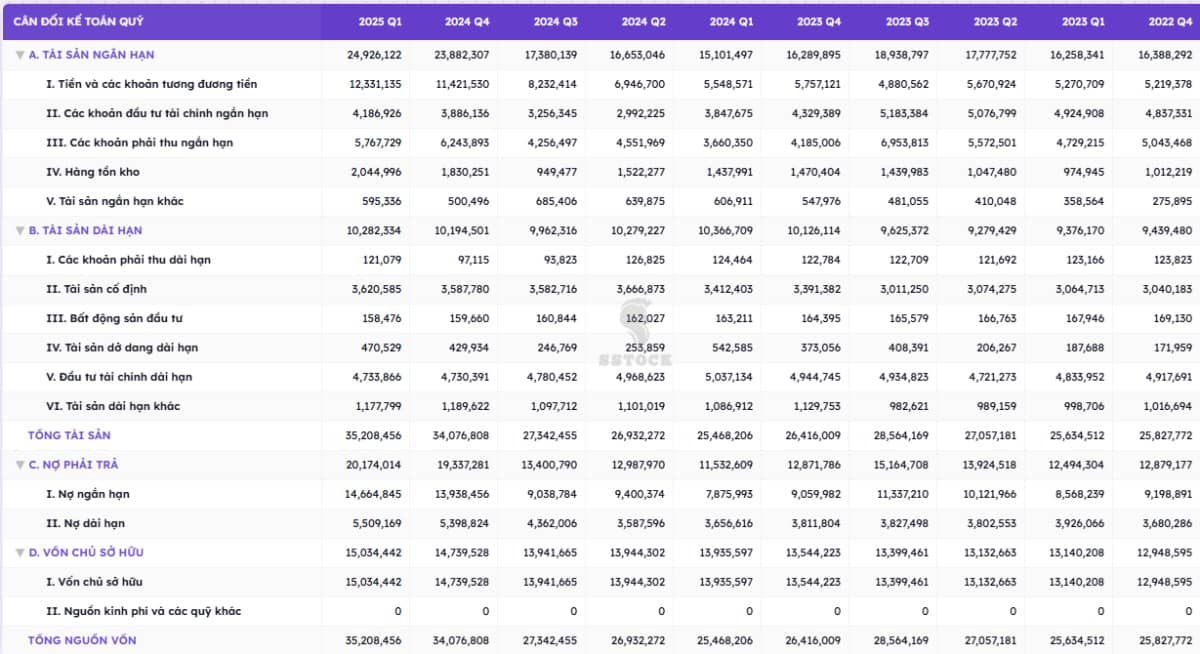Collapse the C. NỢ PHẢI TRẢ section
This screenshot has width=1200, height=654.
point(20,465)
